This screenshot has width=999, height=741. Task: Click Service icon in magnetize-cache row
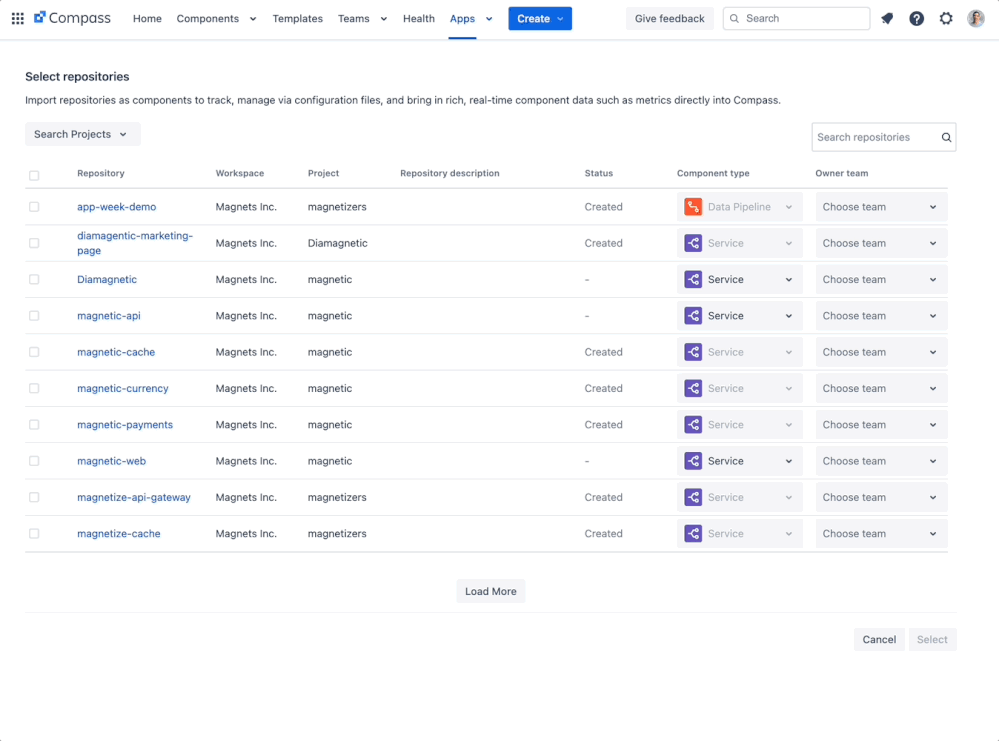tap(693, 533)
